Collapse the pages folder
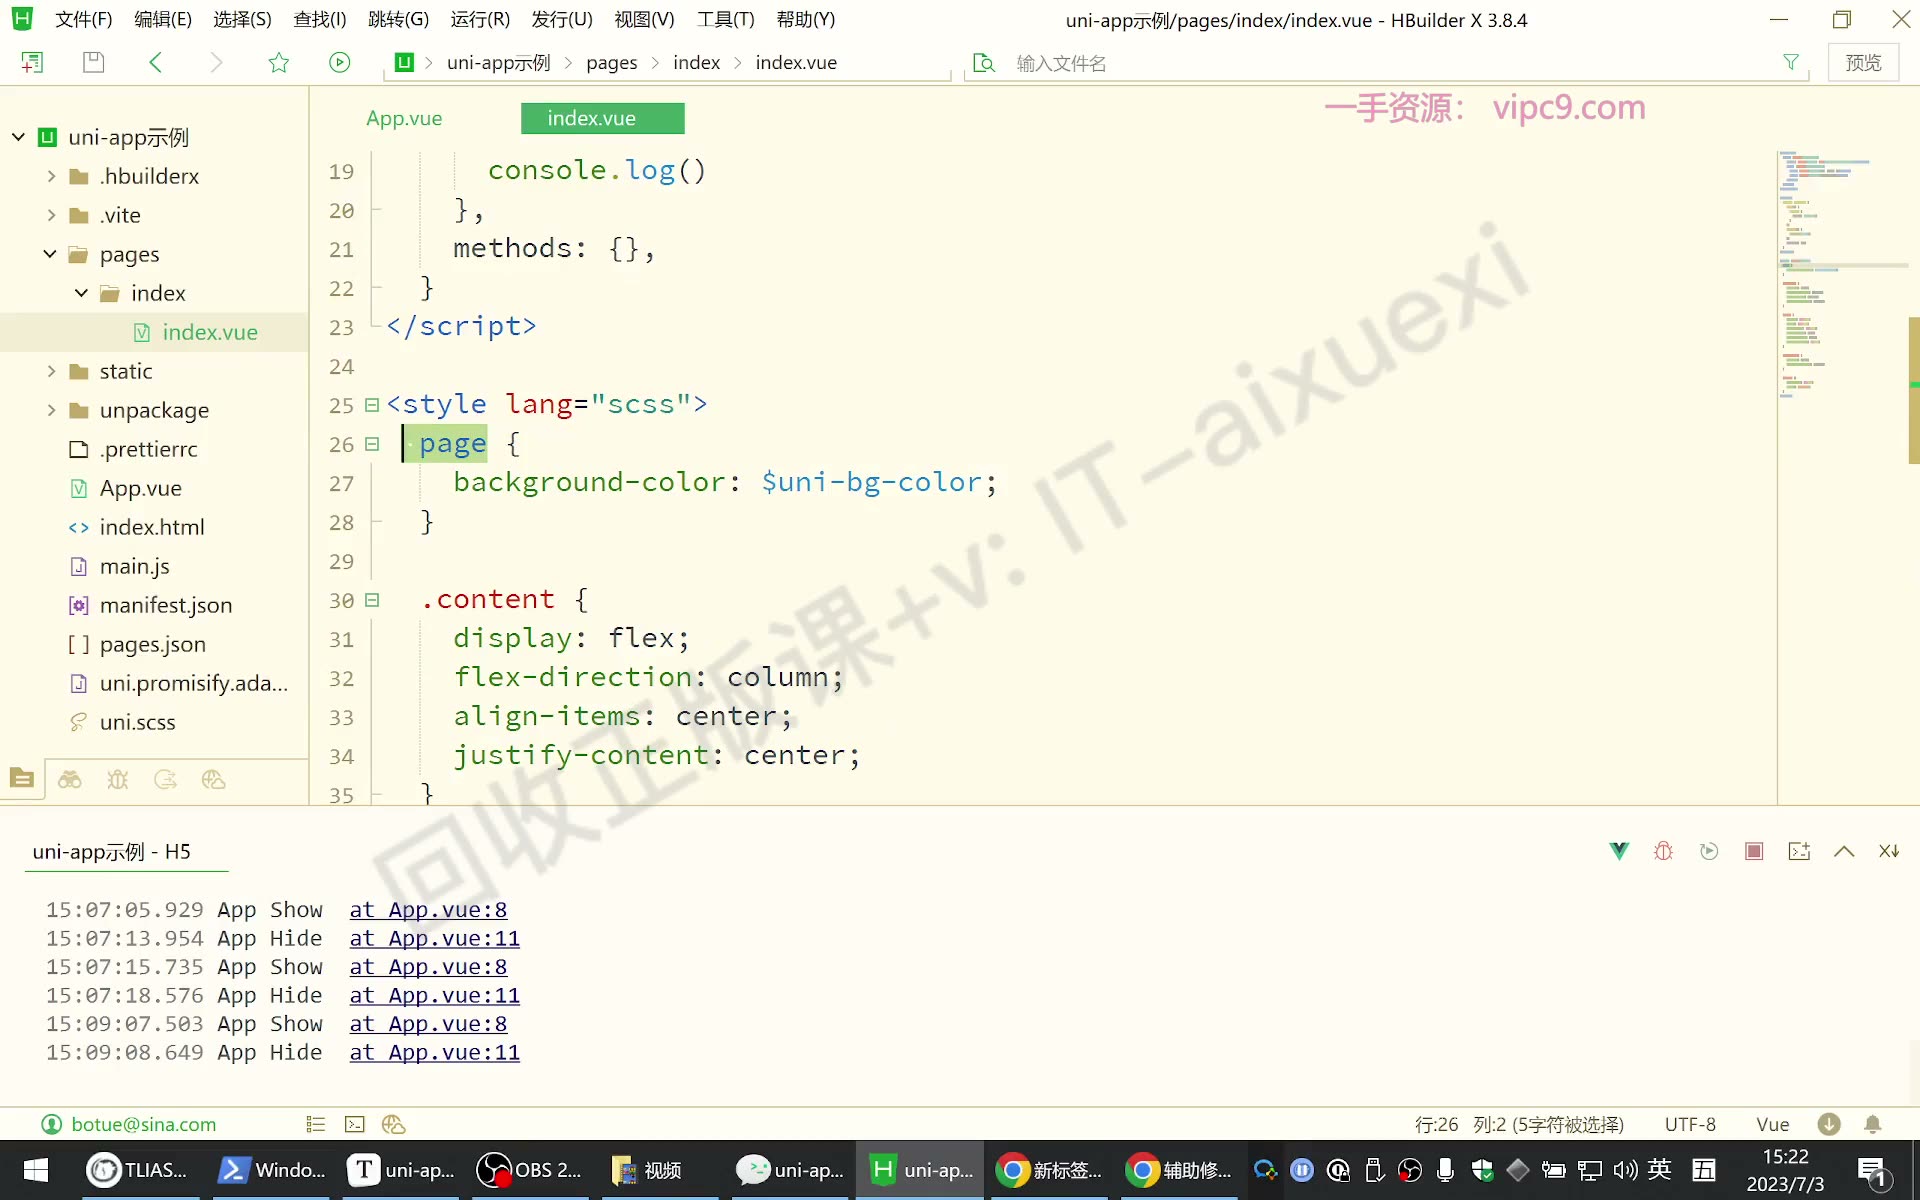Image resolution: width=1920 pixels, height=1200 pixels. tap(50, 254)
